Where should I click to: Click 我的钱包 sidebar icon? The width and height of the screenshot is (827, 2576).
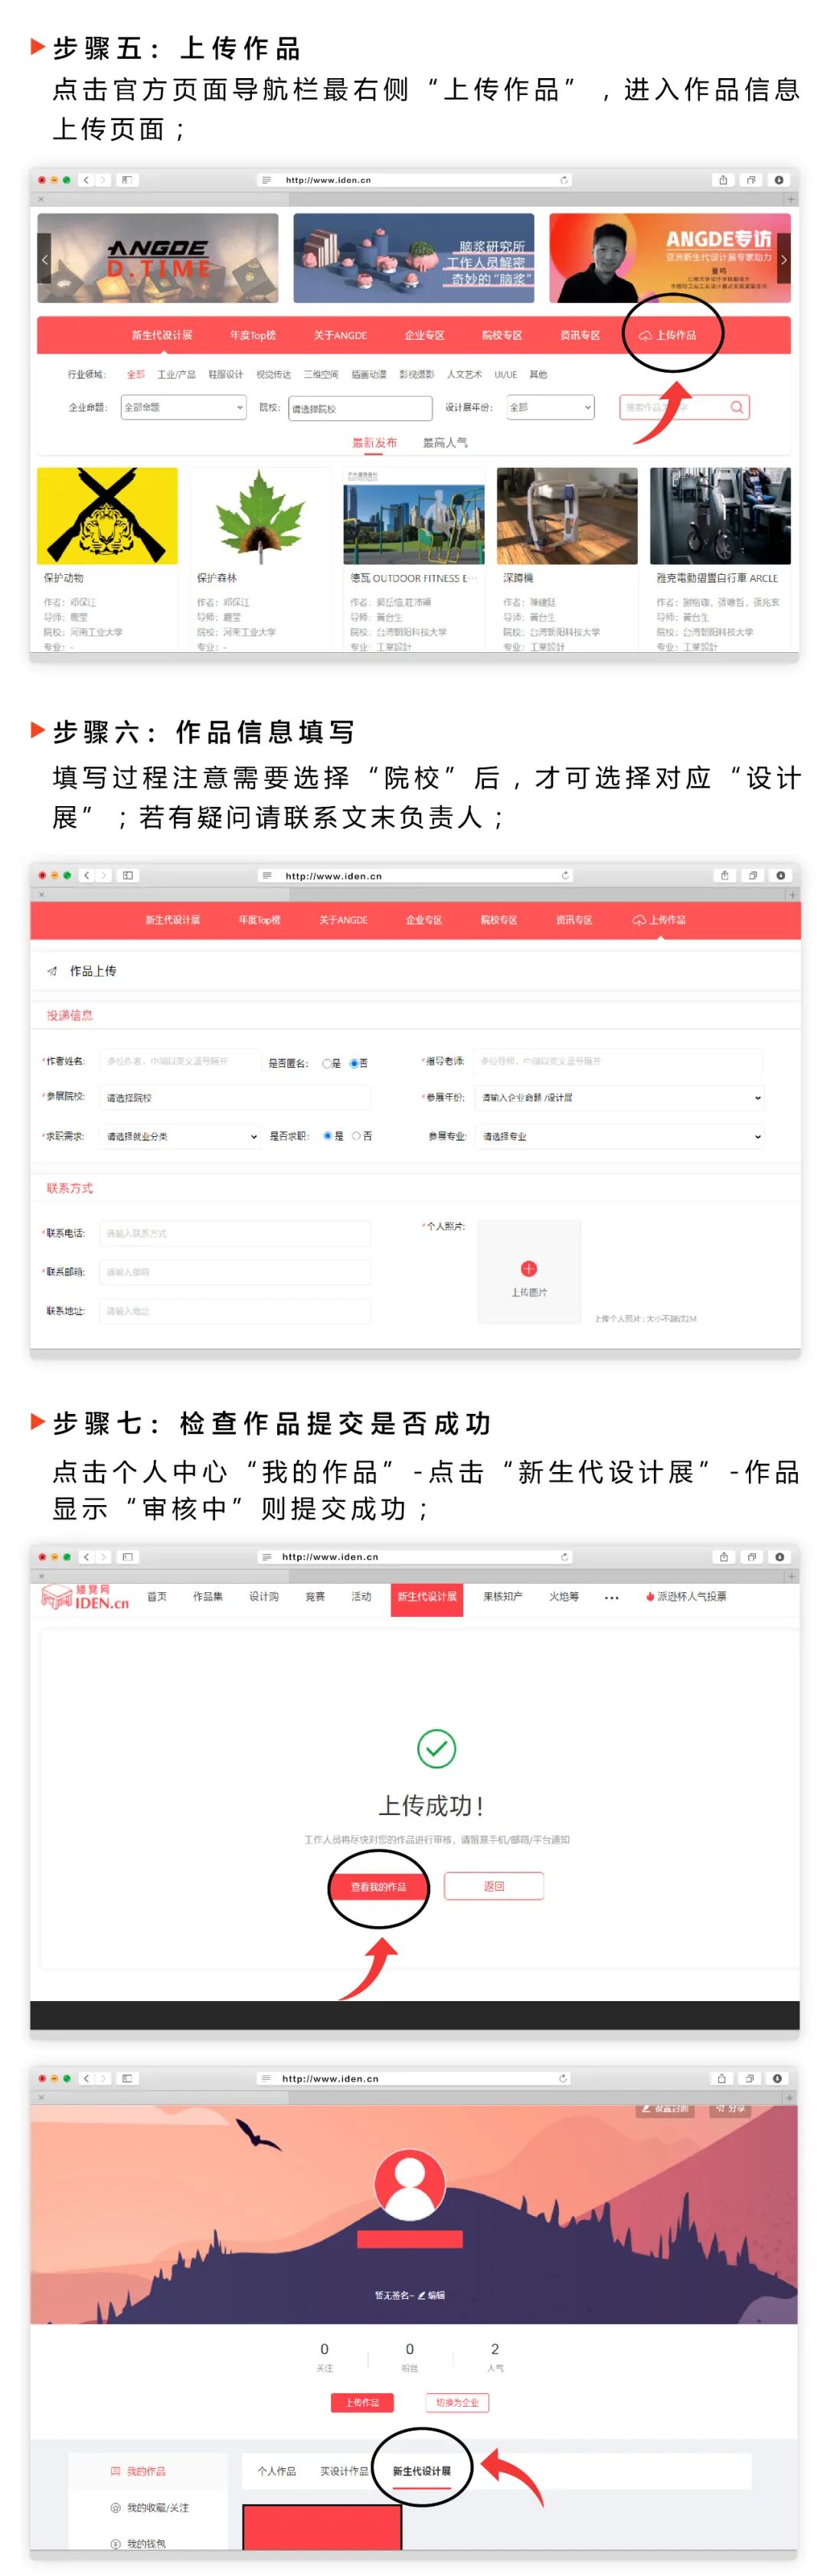coord(115,2543)
